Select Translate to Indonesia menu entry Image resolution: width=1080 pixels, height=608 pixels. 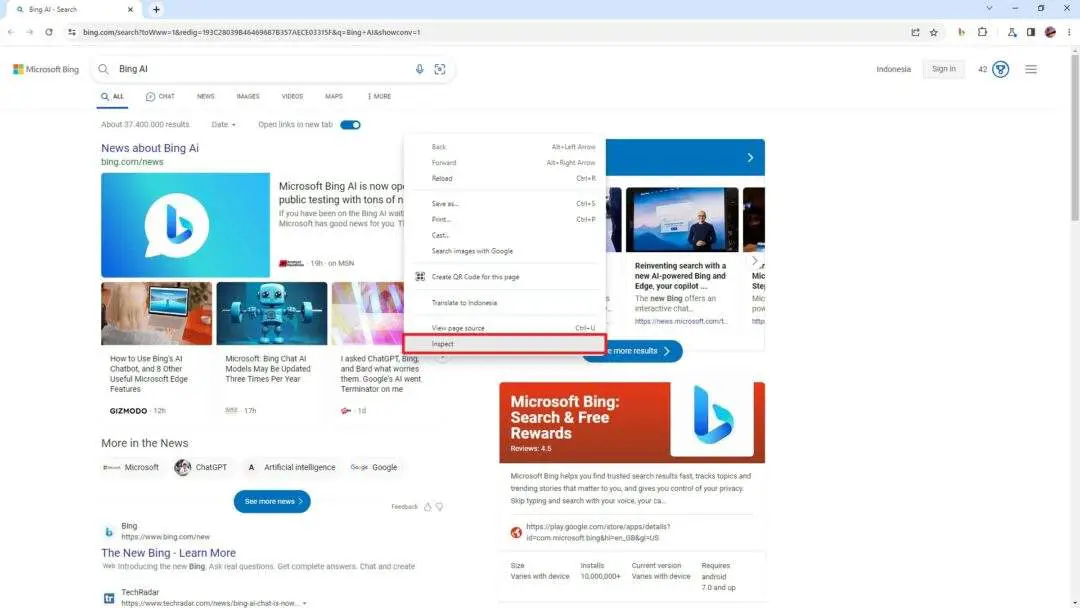point(504,303)
